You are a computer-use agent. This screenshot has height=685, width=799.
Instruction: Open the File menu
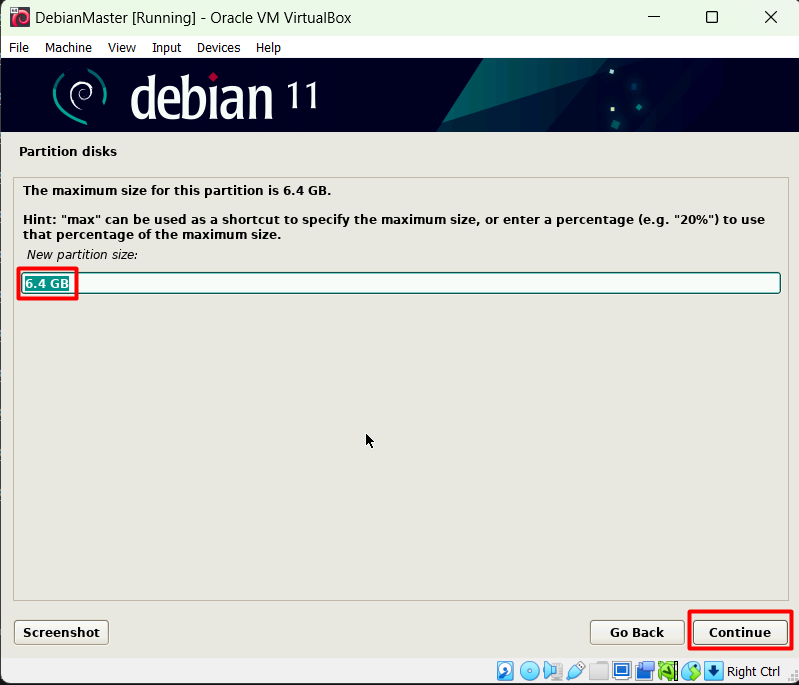[x=19, y=47]
